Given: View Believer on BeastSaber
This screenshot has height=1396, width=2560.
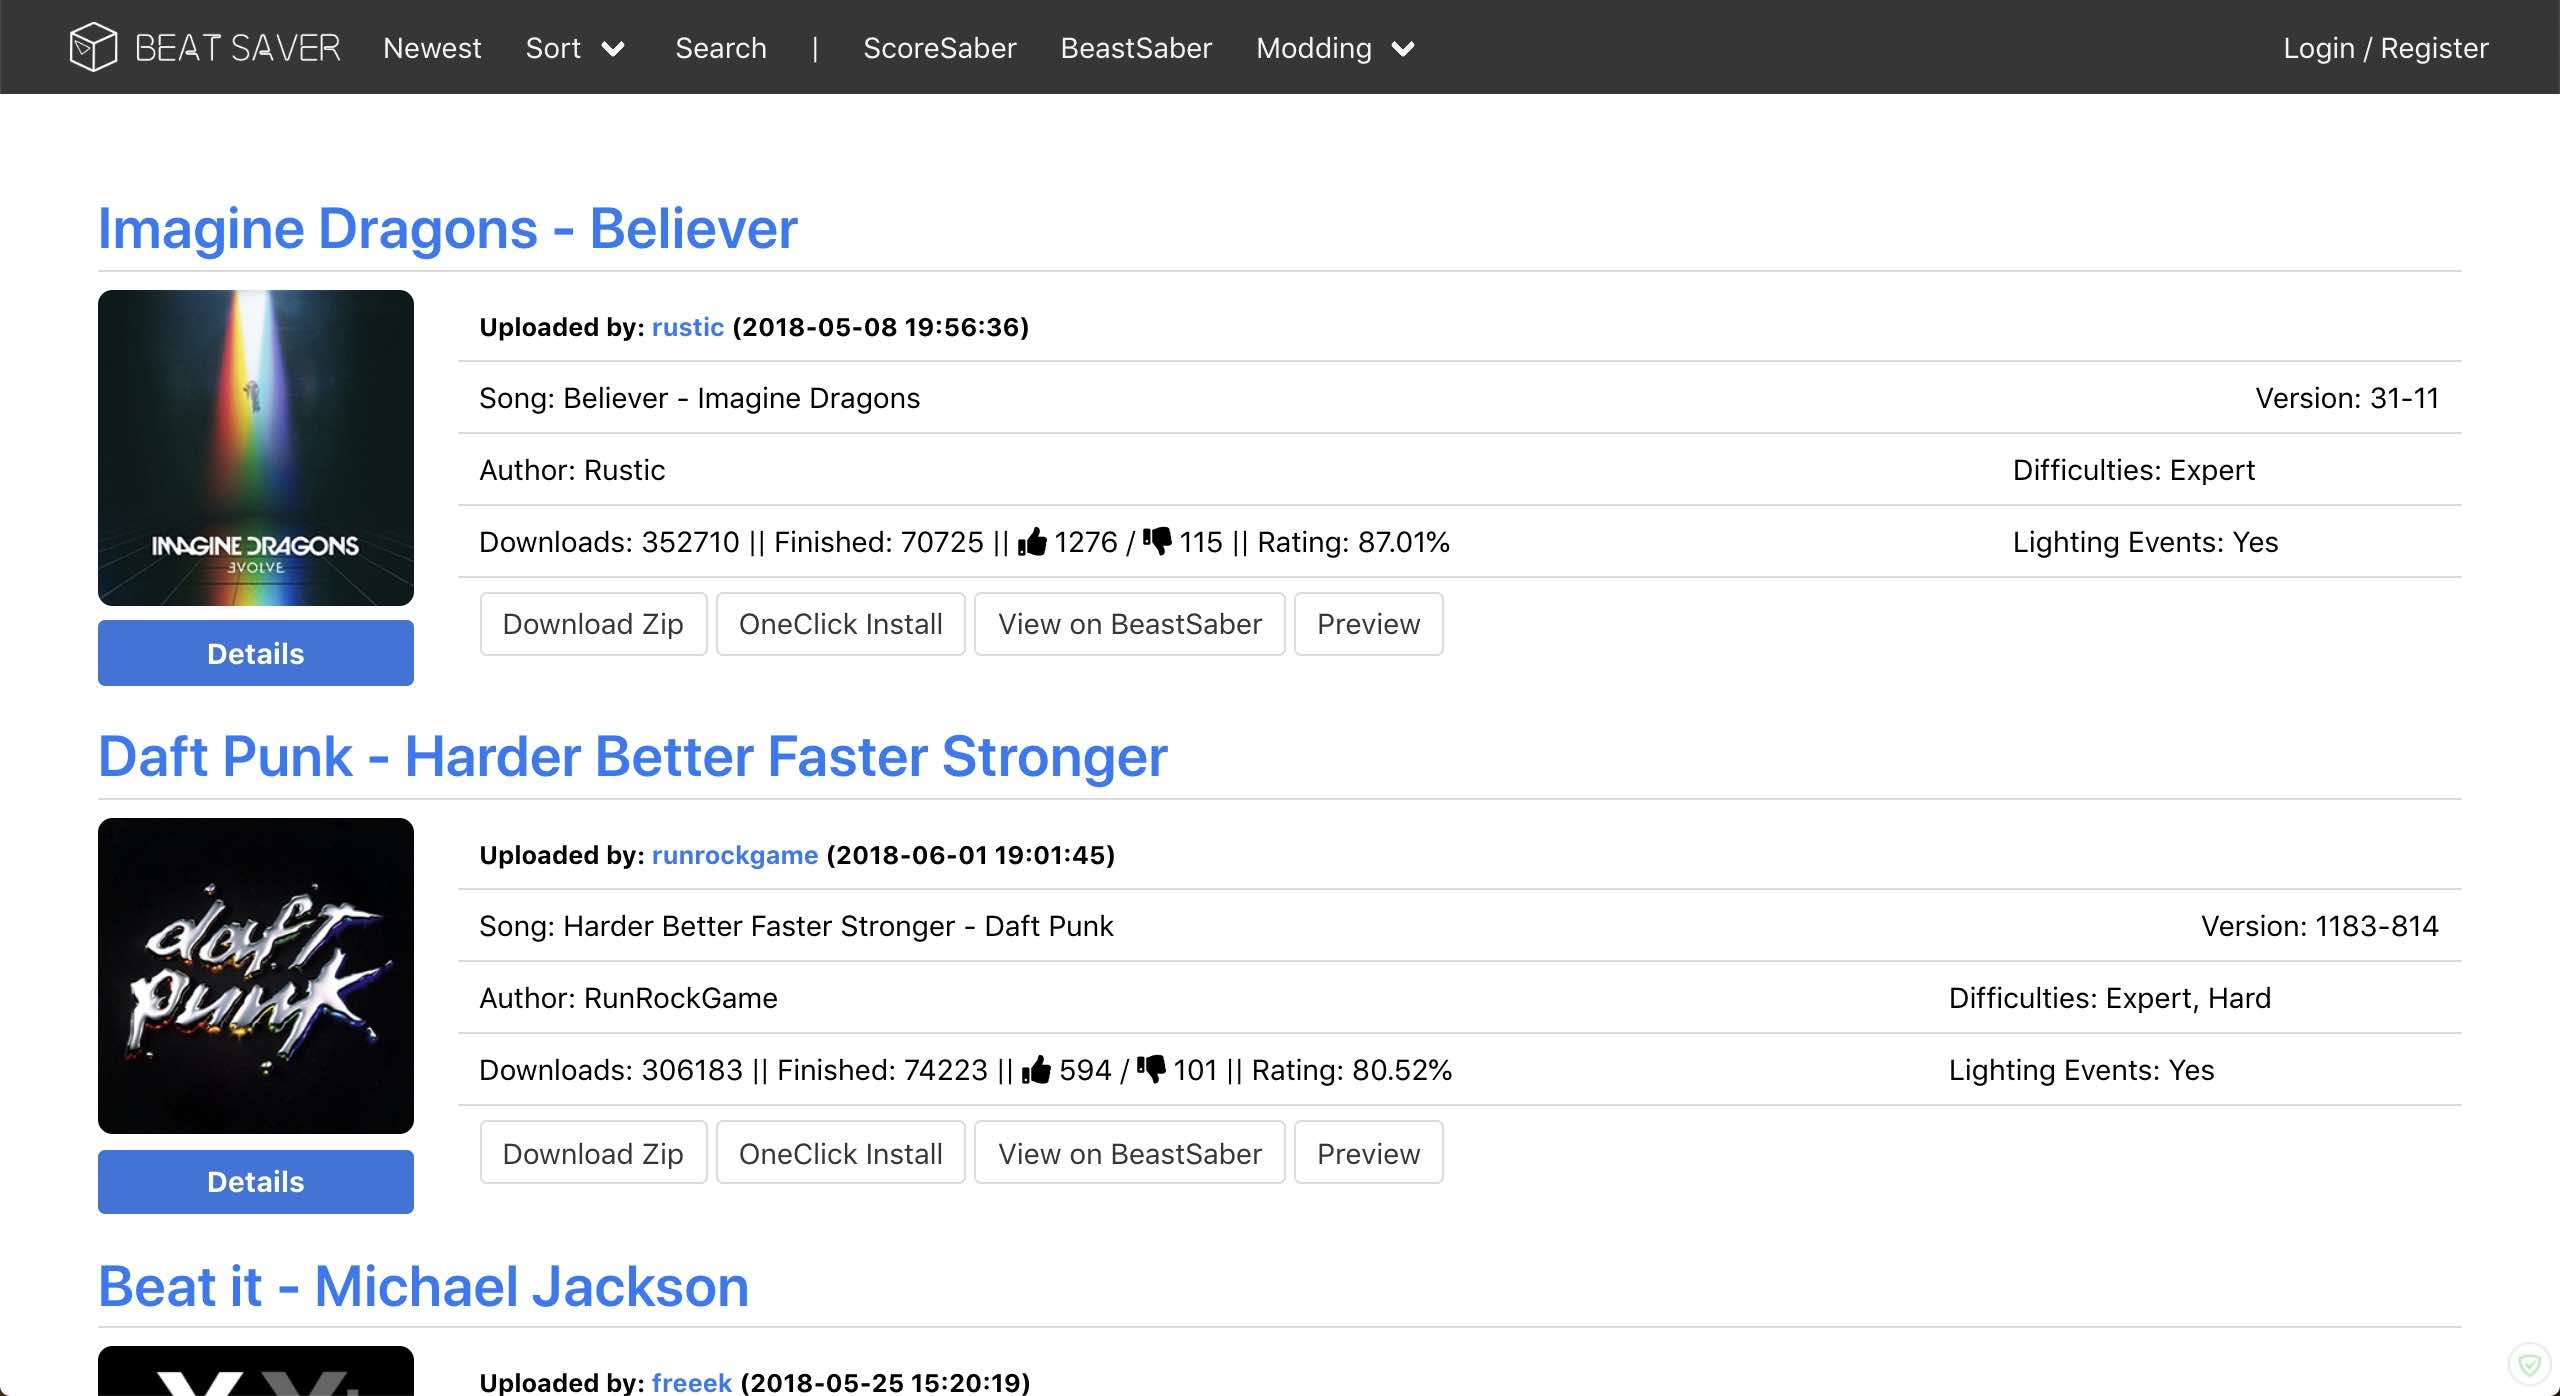Looking at the screenshot, I should coord(1129,624).
